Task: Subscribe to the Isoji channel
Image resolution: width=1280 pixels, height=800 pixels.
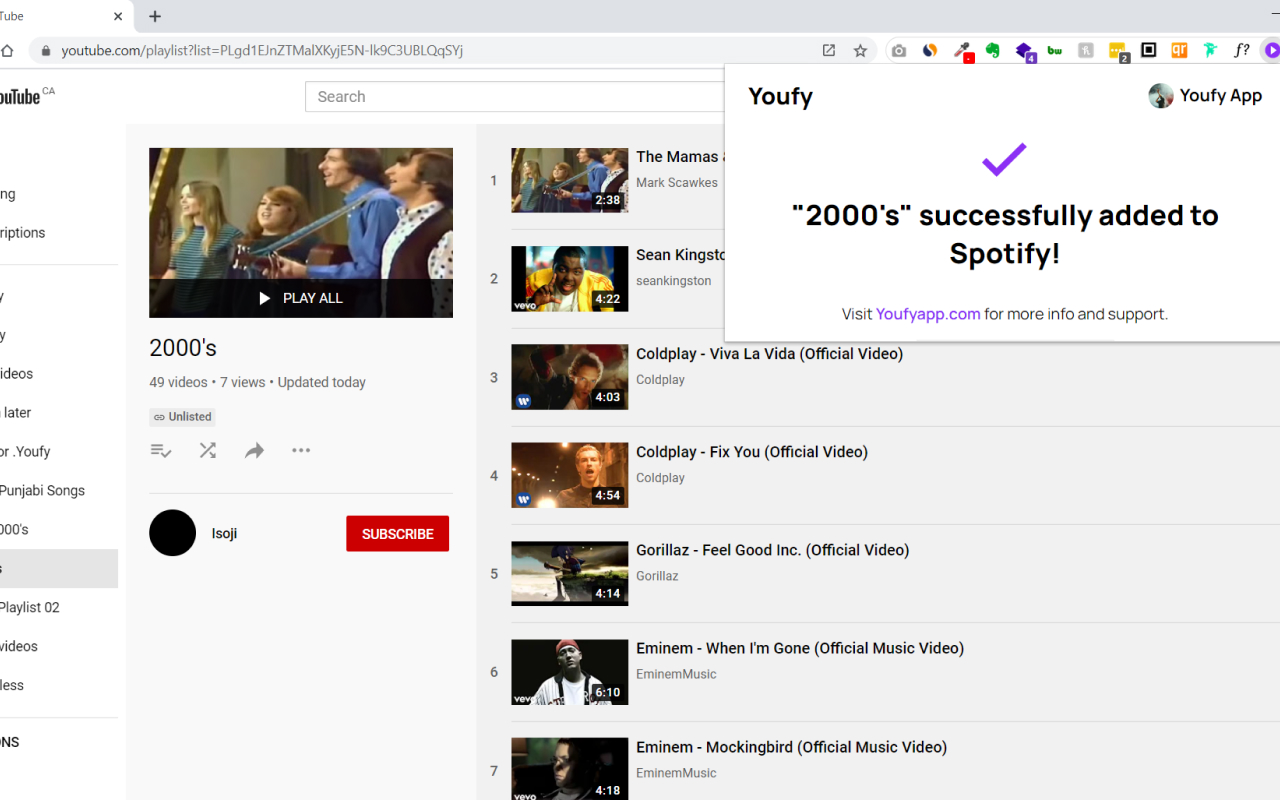Action: coord(397,534)
